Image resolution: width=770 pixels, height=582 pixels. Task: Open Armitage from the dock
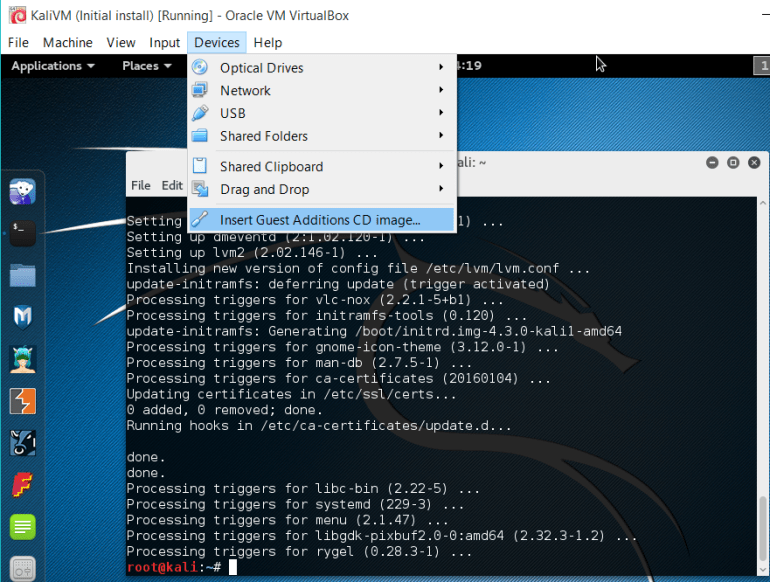pyautogui.click(x=22, y=358)
